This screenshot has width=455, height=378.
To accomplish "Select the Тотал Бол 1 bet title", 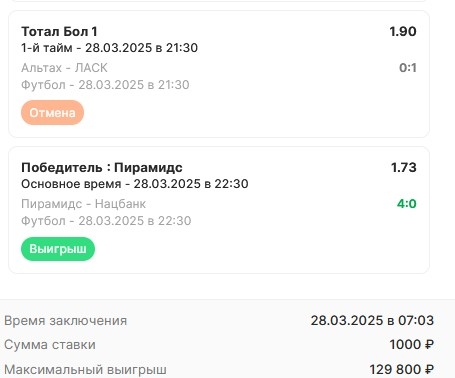I will point(59,31).
